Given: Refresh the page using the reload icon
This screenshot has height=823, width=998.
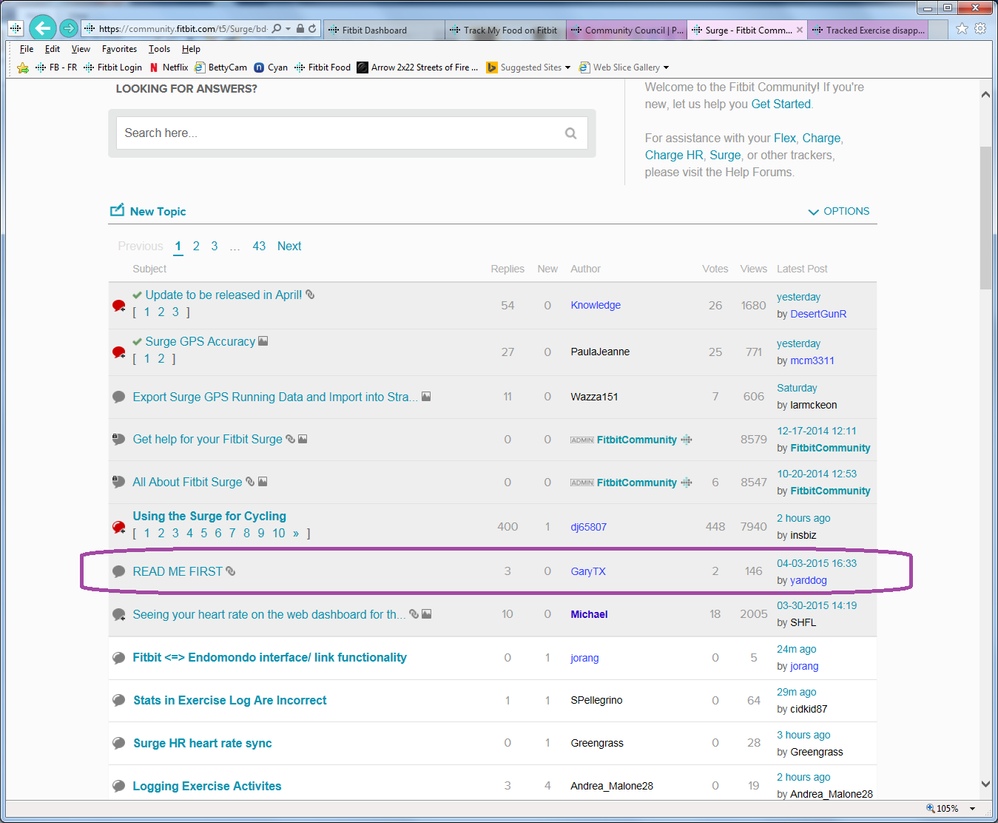Looking at the screenshot, I should pos(313,29).
